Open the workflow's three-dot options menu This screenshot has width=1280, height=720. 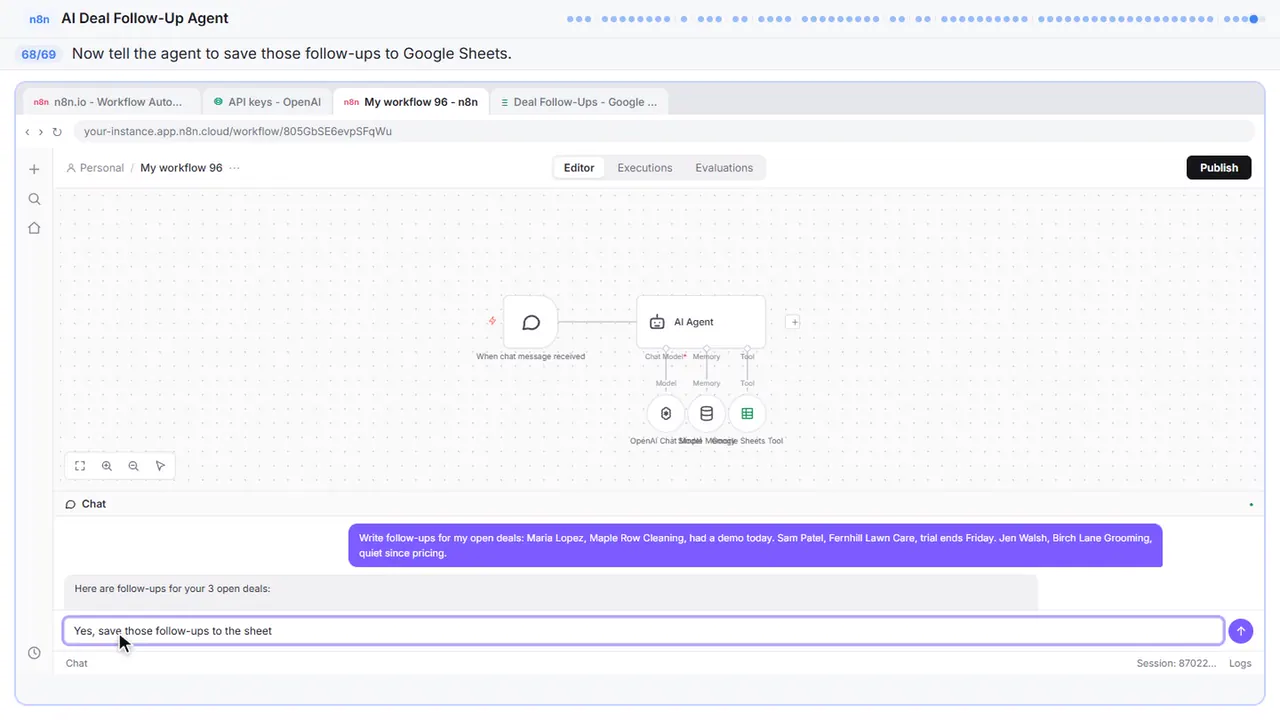tap(234, 168)
